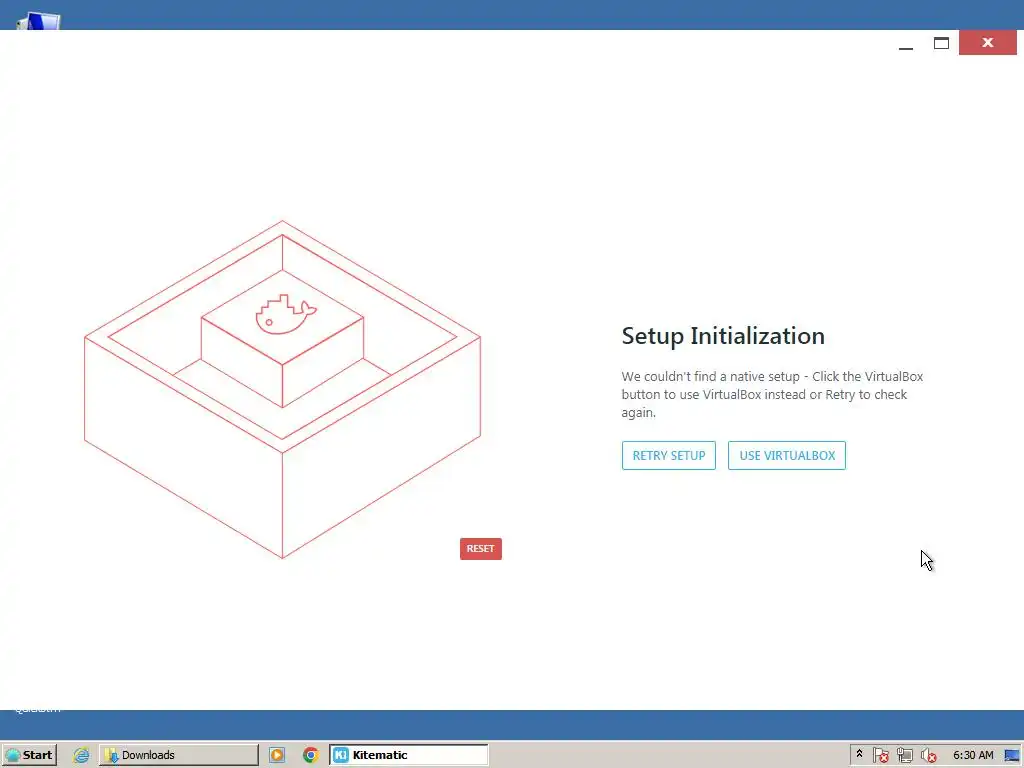Click the Docker whale box illustration
This screenshot has width=1024, height=768.
pyautogui.click(x=282, y=389)
